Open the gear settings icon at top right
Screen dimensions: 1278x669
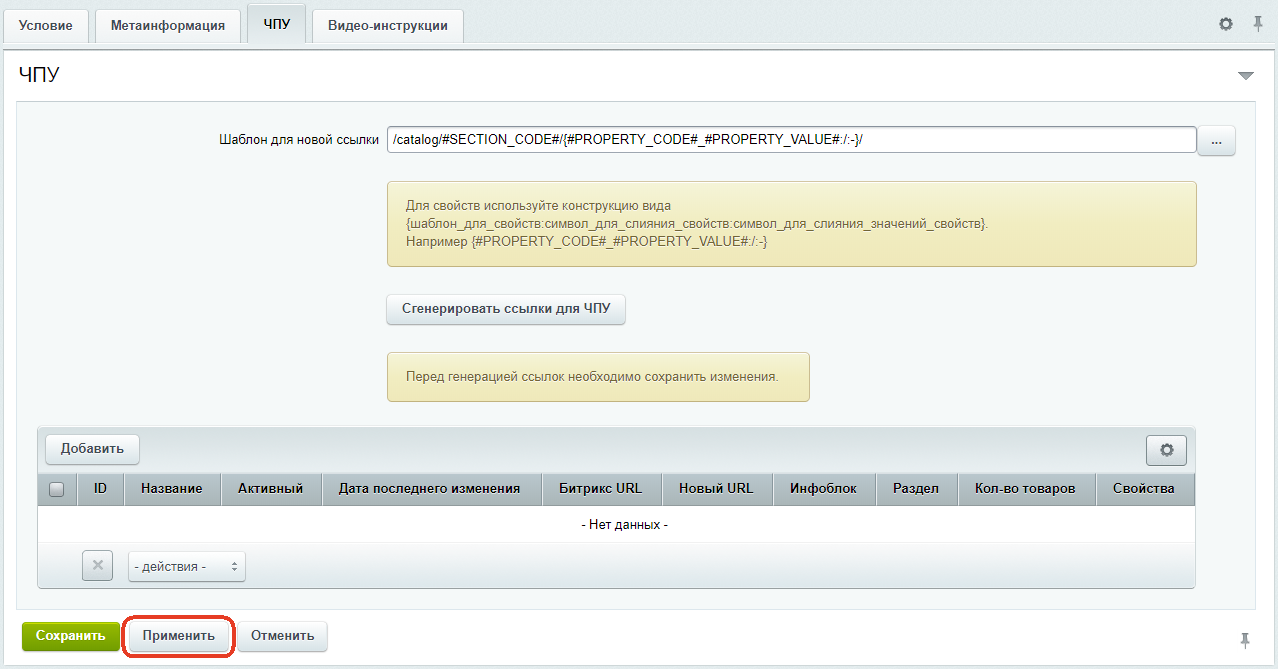pyautogui.click(x=1226, y=24)
